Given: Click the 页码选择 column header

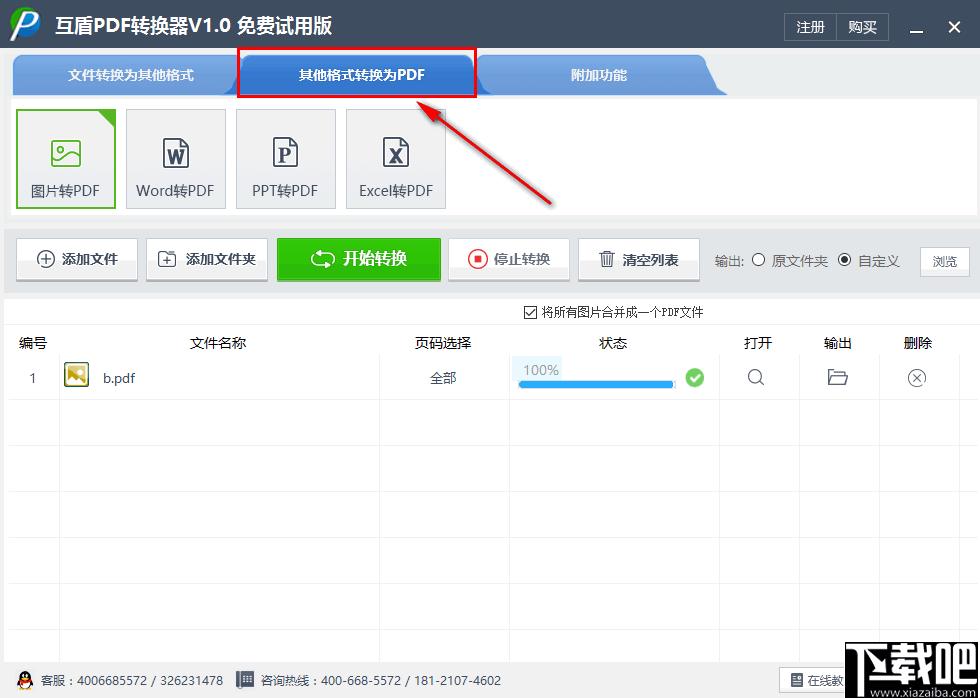Looking at the screenshot, I should point(443,343).
